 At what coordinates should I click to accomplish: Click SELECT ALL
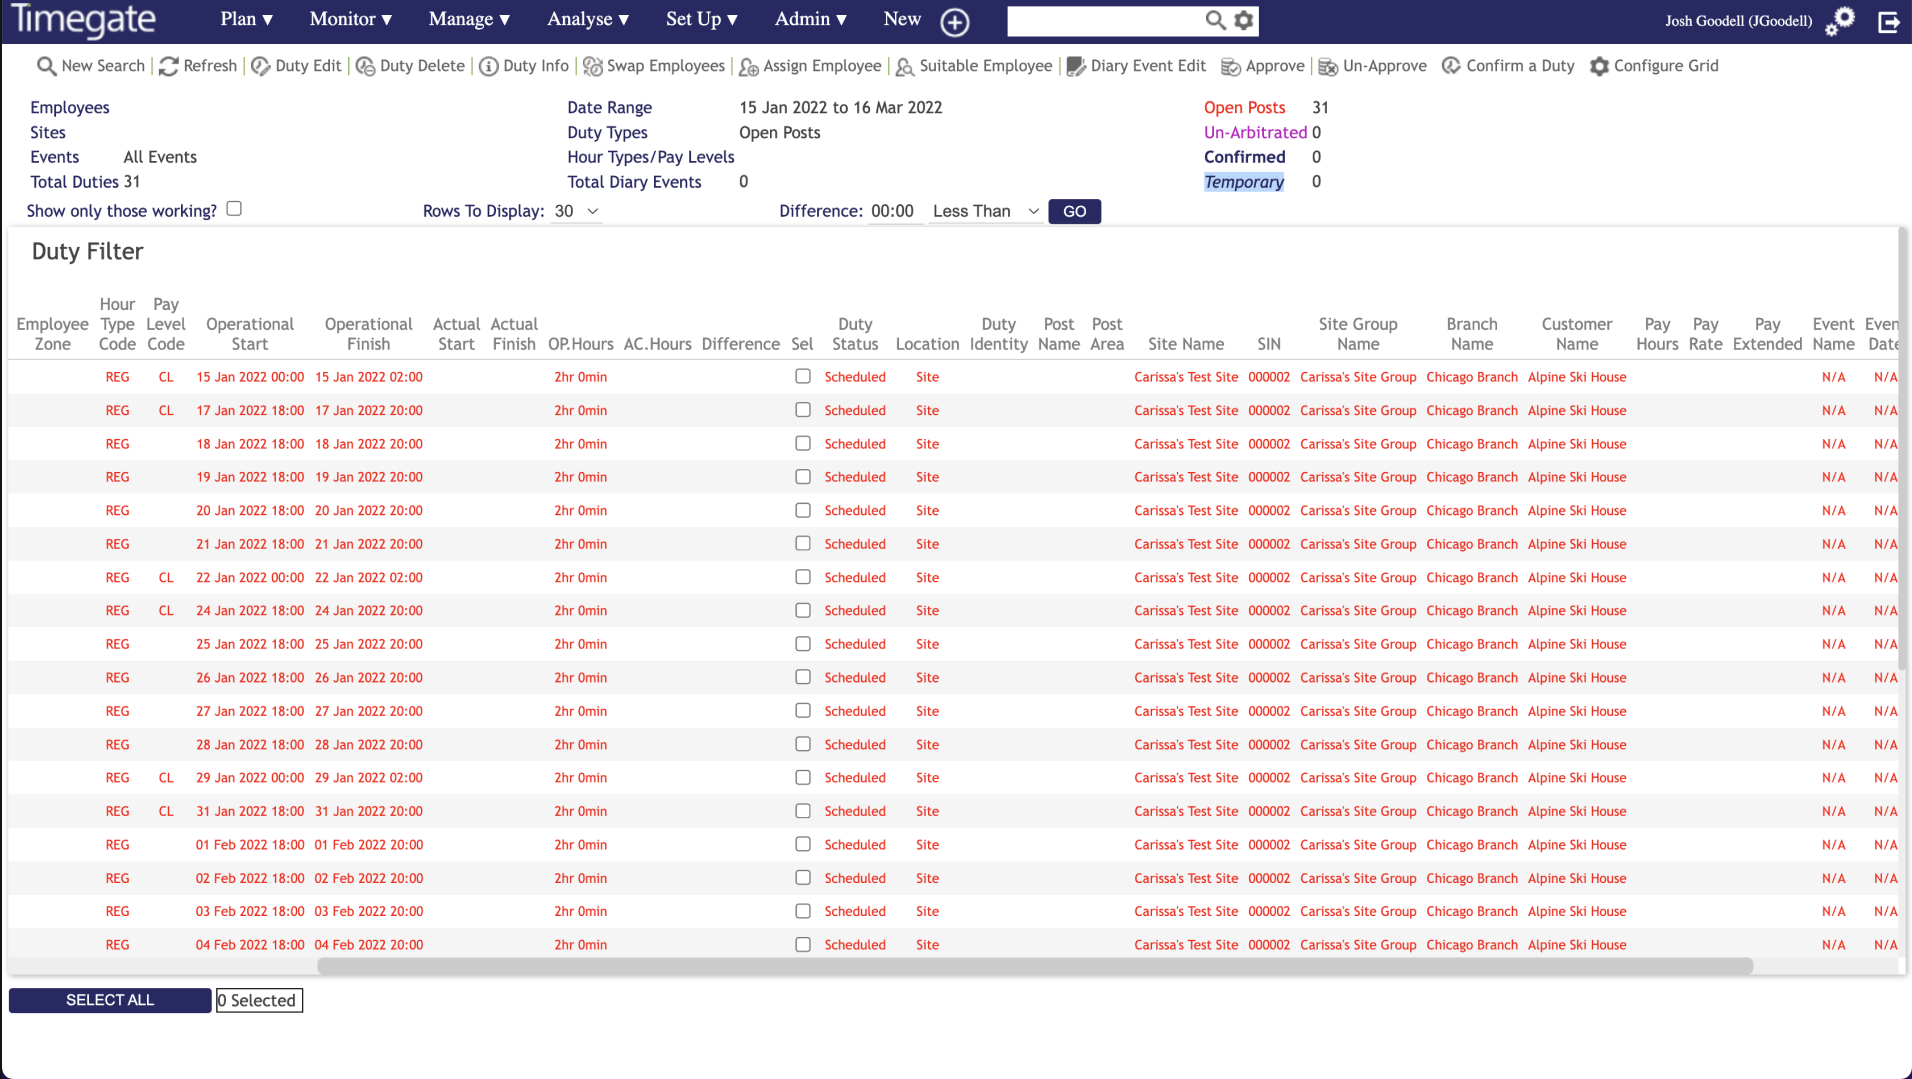109,1000
